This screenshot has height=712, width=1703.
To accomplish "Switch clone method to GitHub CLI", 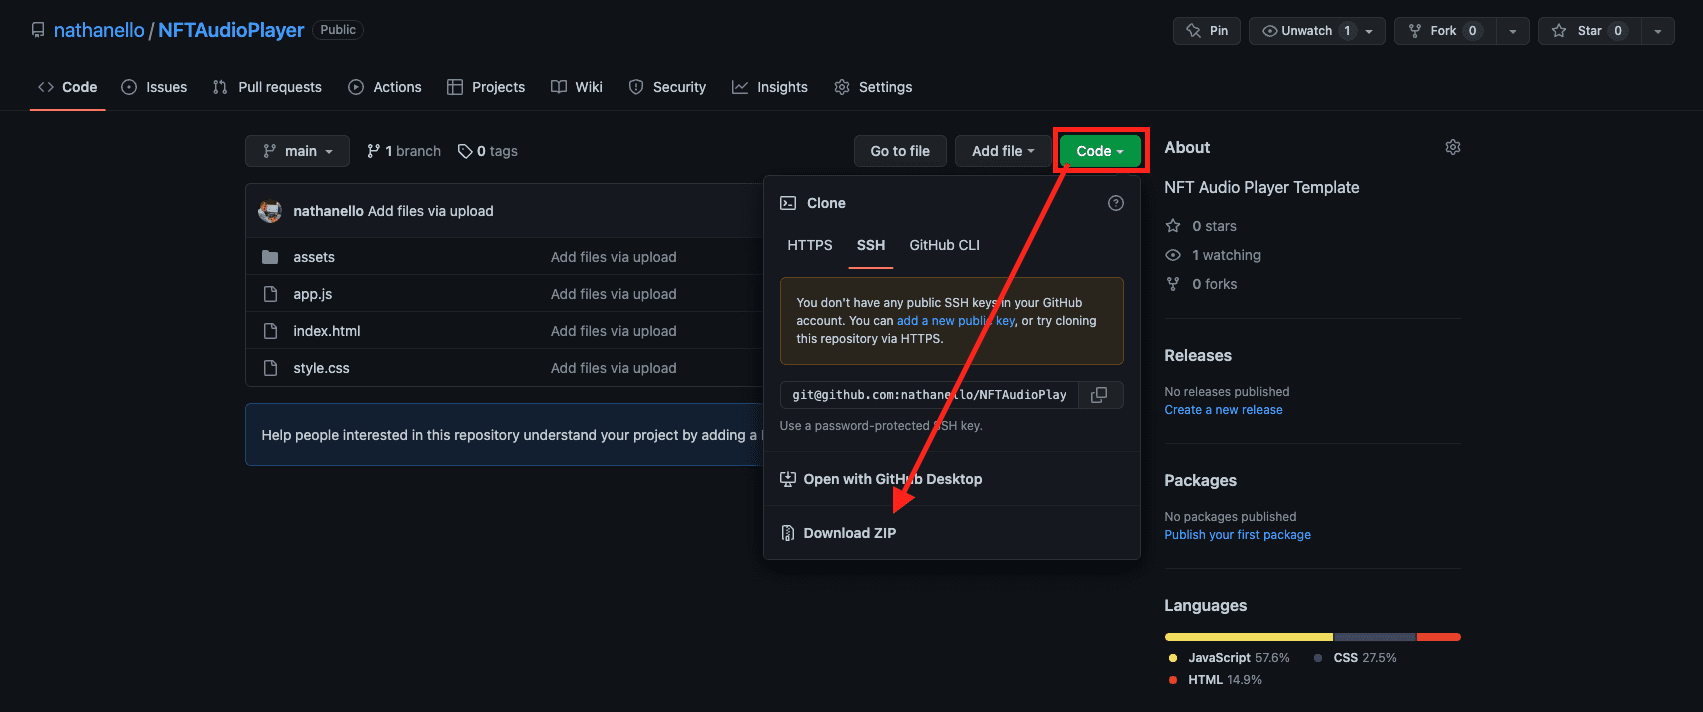I will tap(945, 245).
